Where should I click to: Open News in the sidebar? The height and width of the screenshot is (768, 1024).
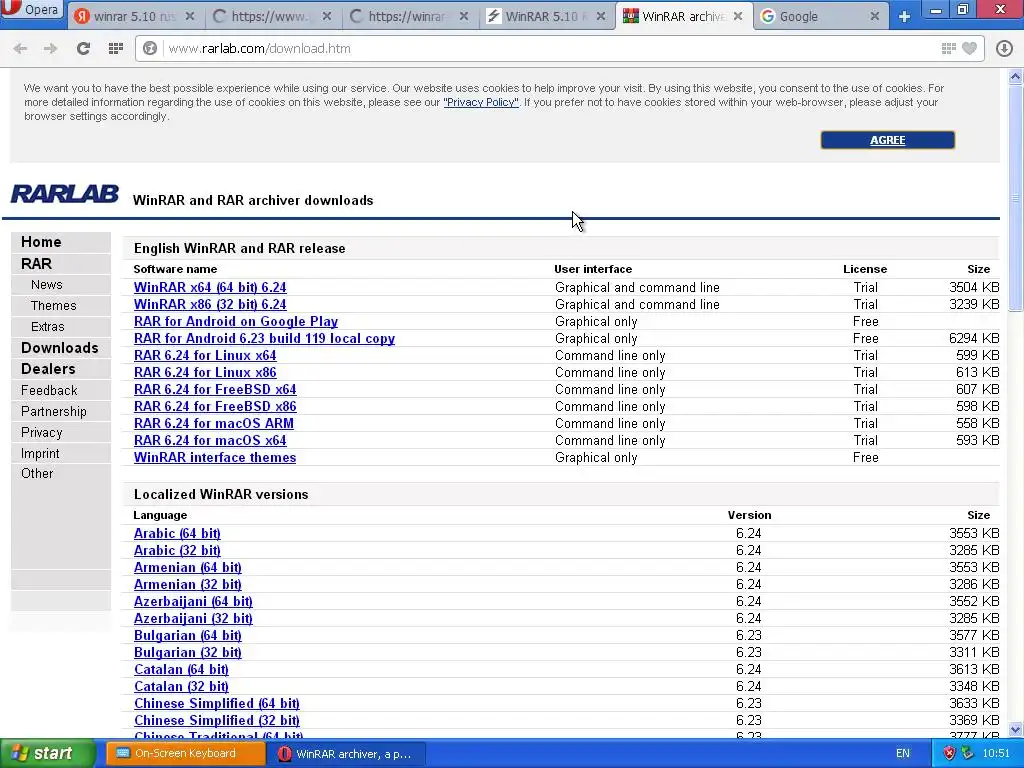tap(46, 285)
